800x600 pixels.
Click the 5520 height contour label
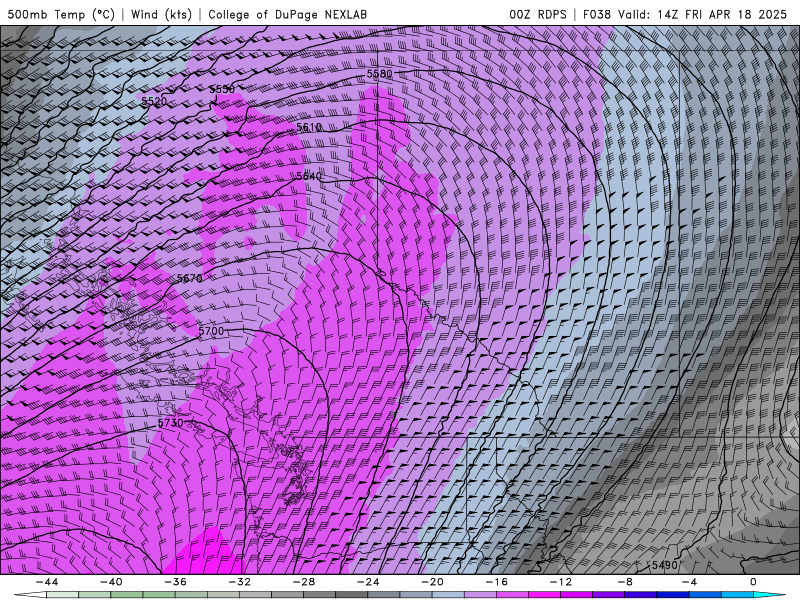tap(154, 101)
